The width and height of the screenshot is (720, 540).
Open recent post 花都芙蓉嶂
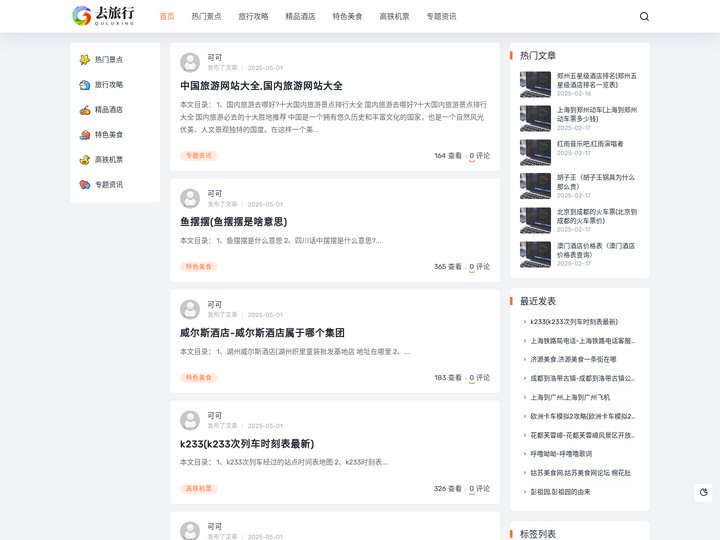coord(583,435)
